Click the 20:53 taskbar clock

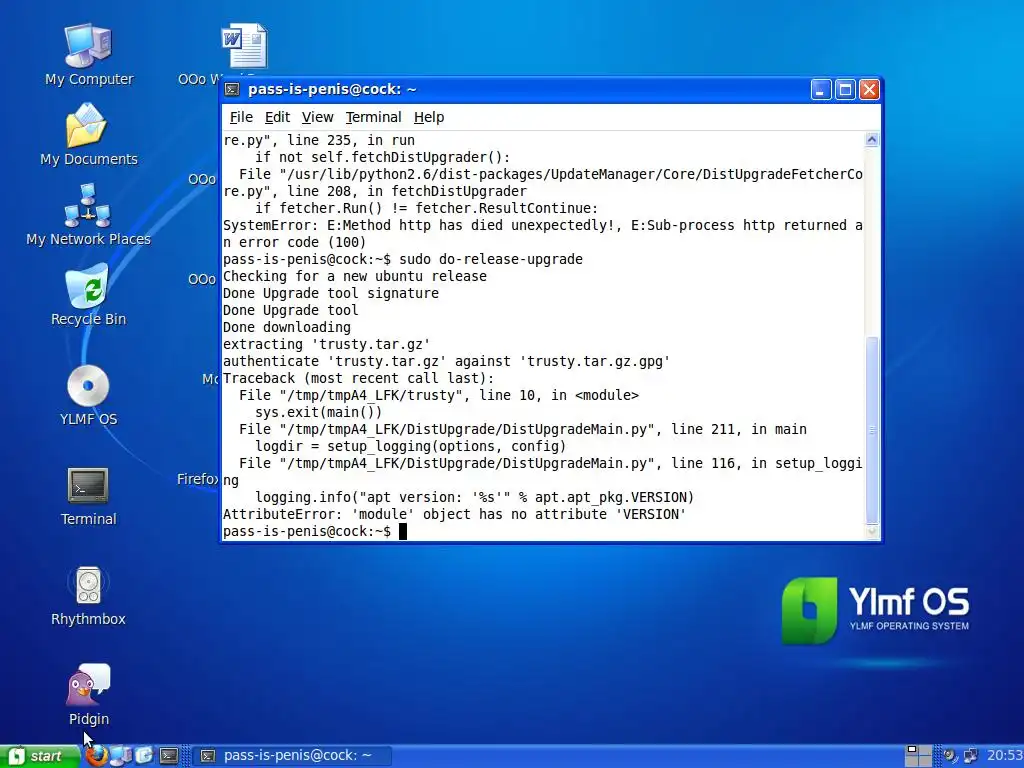click(1004, 756)
